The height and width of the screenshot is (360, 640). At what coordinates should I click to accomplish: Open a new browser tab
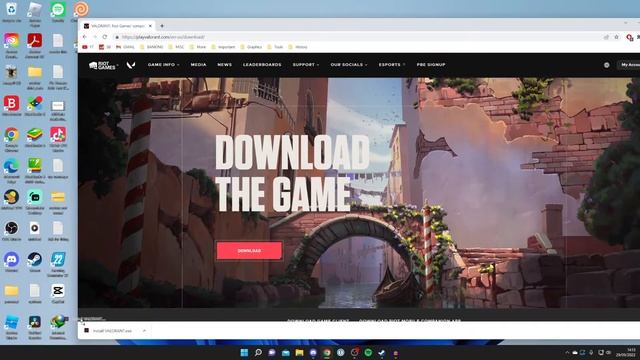pos(162,26)
